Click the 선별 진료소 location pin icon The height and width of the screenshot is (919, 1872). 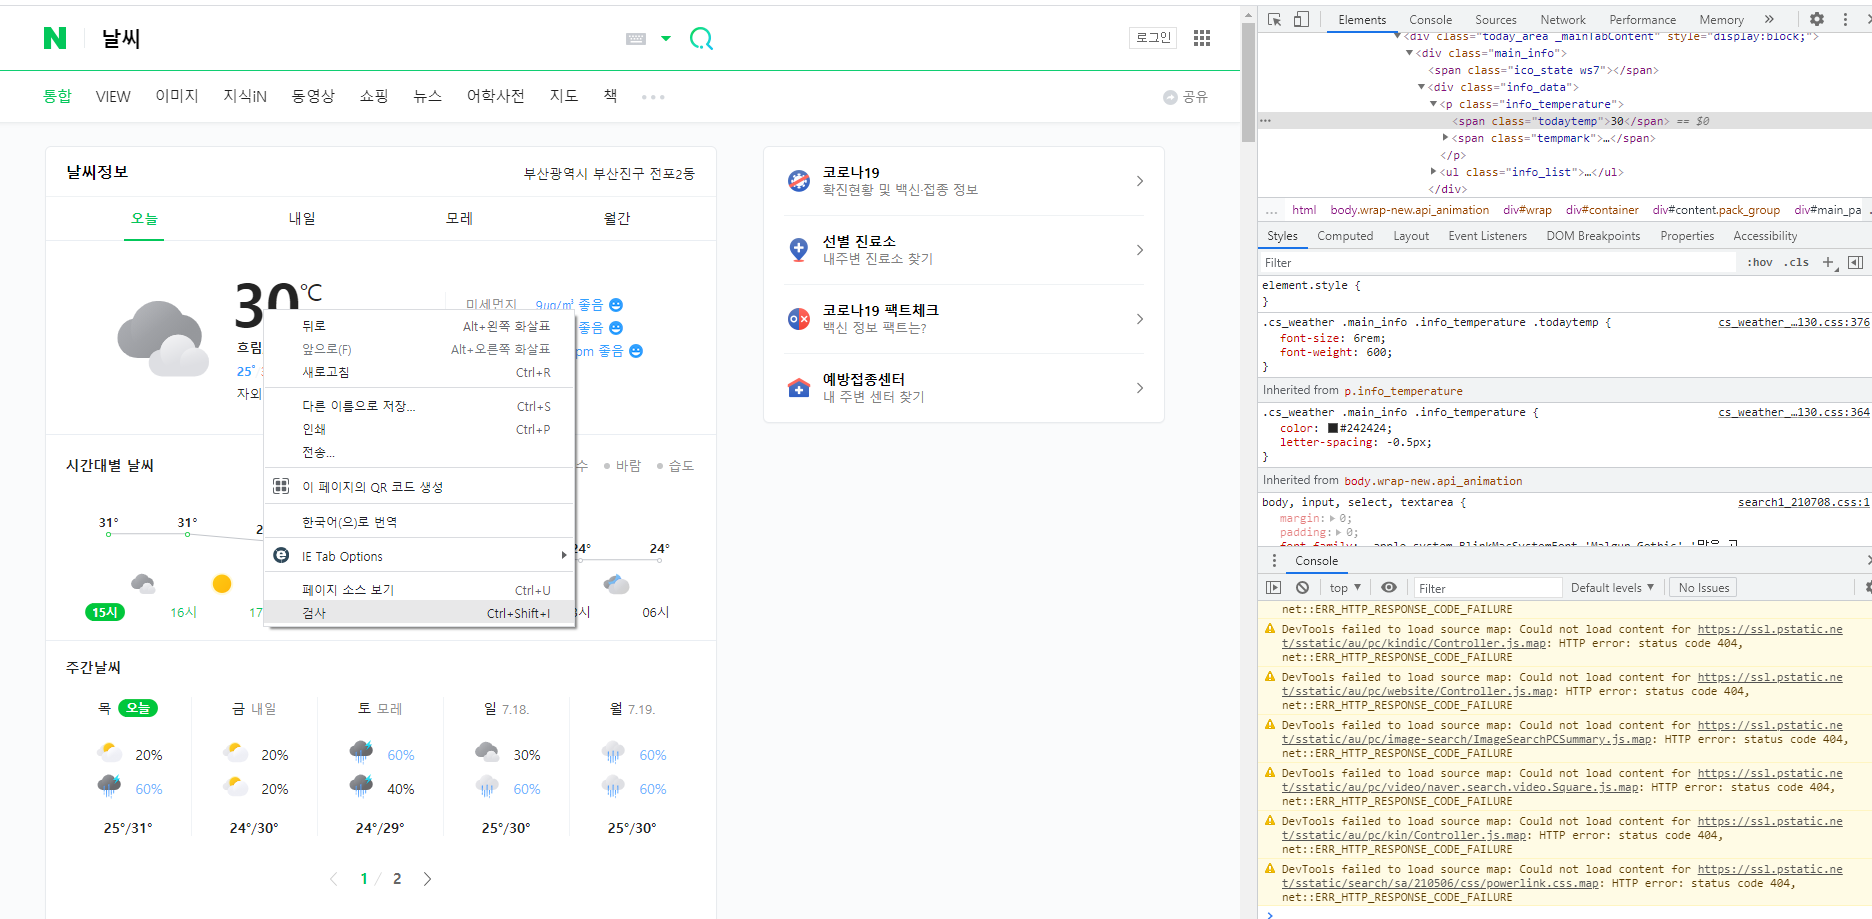point(798,250)
